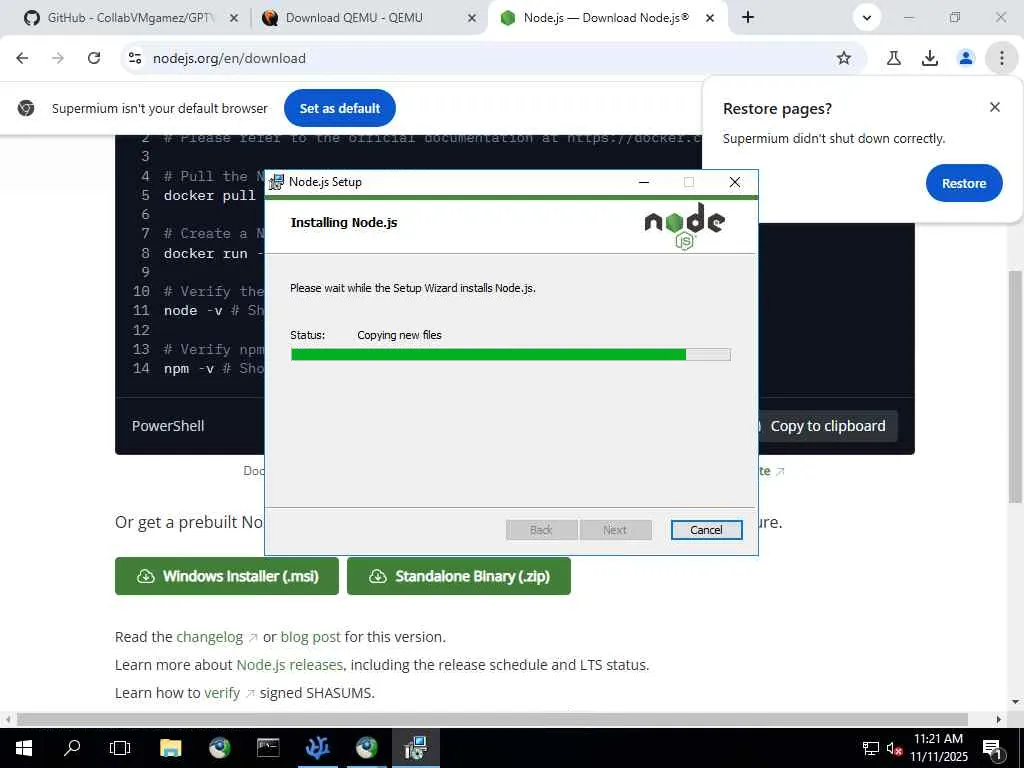Open the notification center icon
The width and height of the screenshot is (1024, 768).
pos(992,748)
